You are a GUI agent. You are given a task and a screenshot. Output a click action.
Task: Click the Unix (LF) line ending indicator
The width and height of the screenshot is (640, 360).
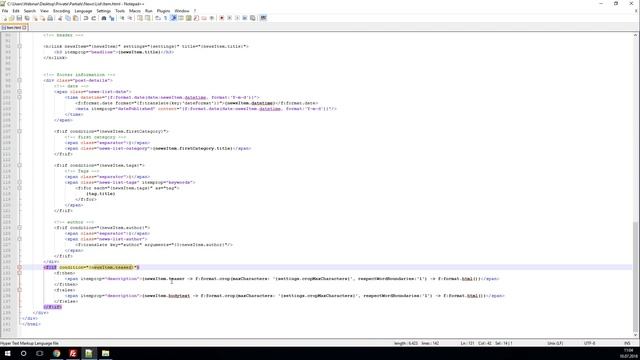tap(555, 343)
